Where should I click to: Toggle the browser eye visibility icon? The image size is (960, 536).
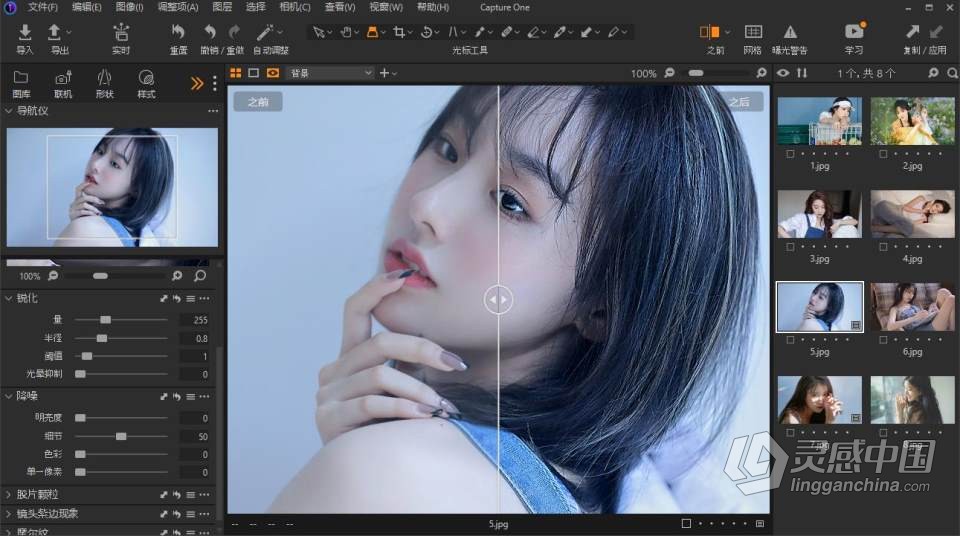coord(783,73)
